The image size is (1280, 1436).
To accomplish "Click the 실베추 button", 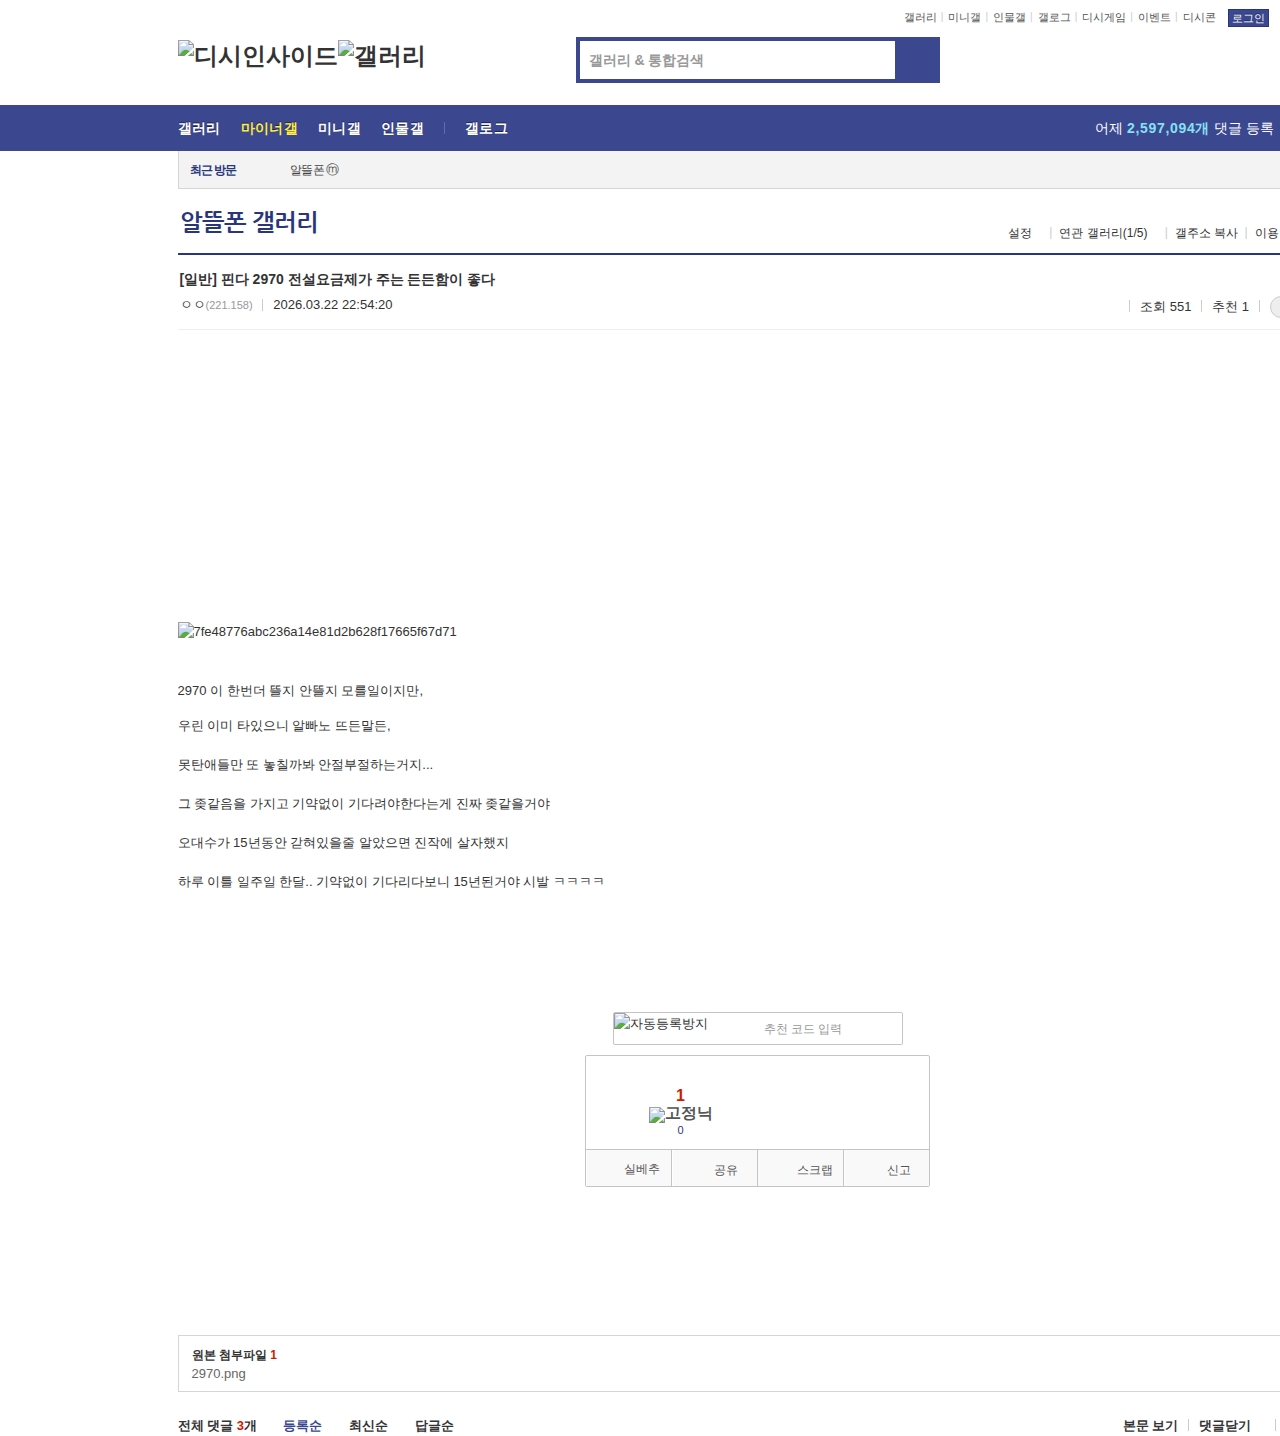I will click(x=641, y=1169).
